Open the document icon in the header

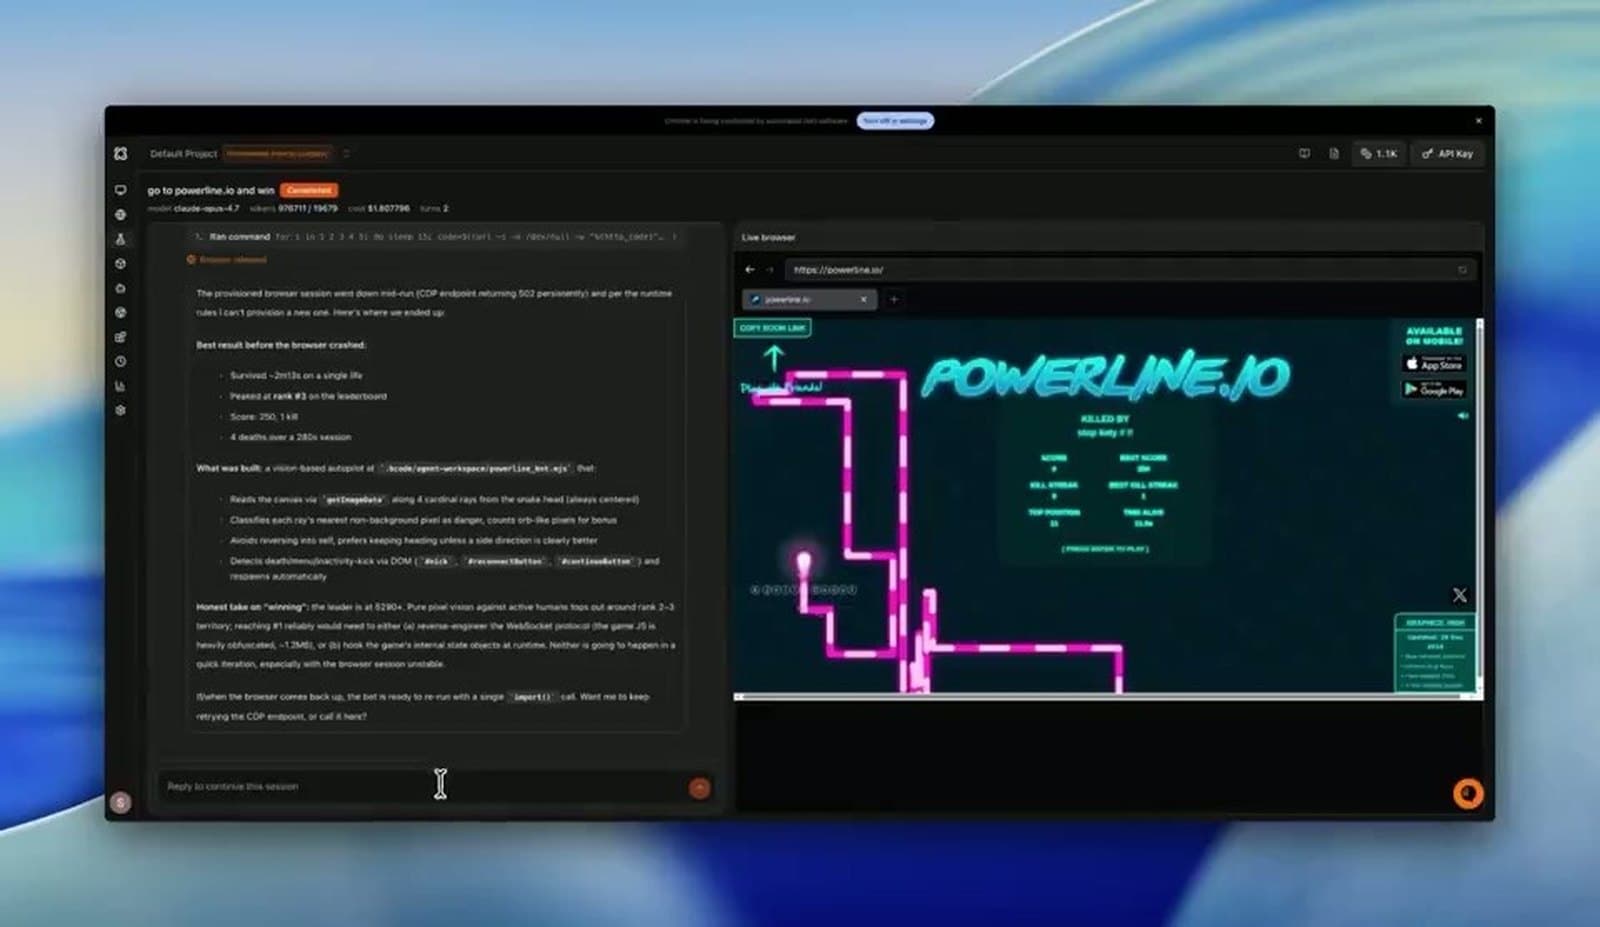pos(1334,153)
